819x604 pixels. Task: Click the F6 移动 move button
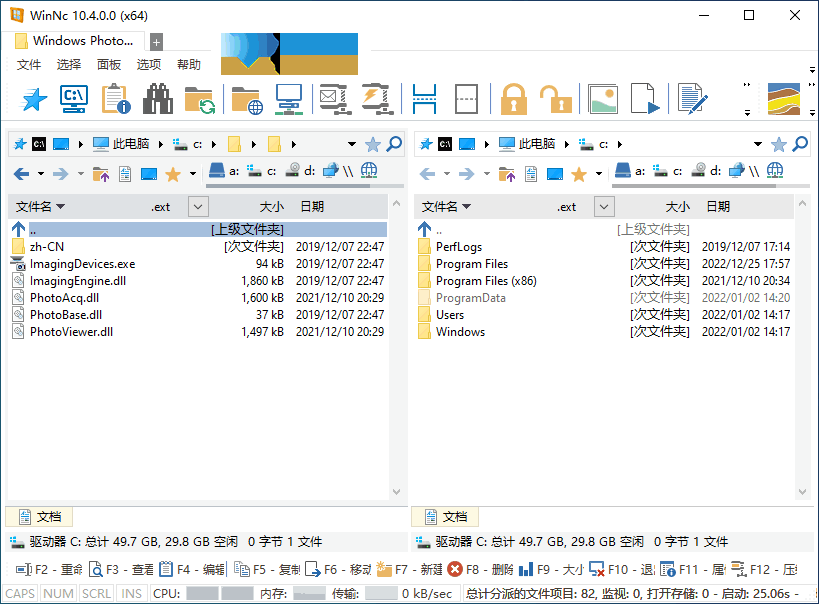point(338,570)
